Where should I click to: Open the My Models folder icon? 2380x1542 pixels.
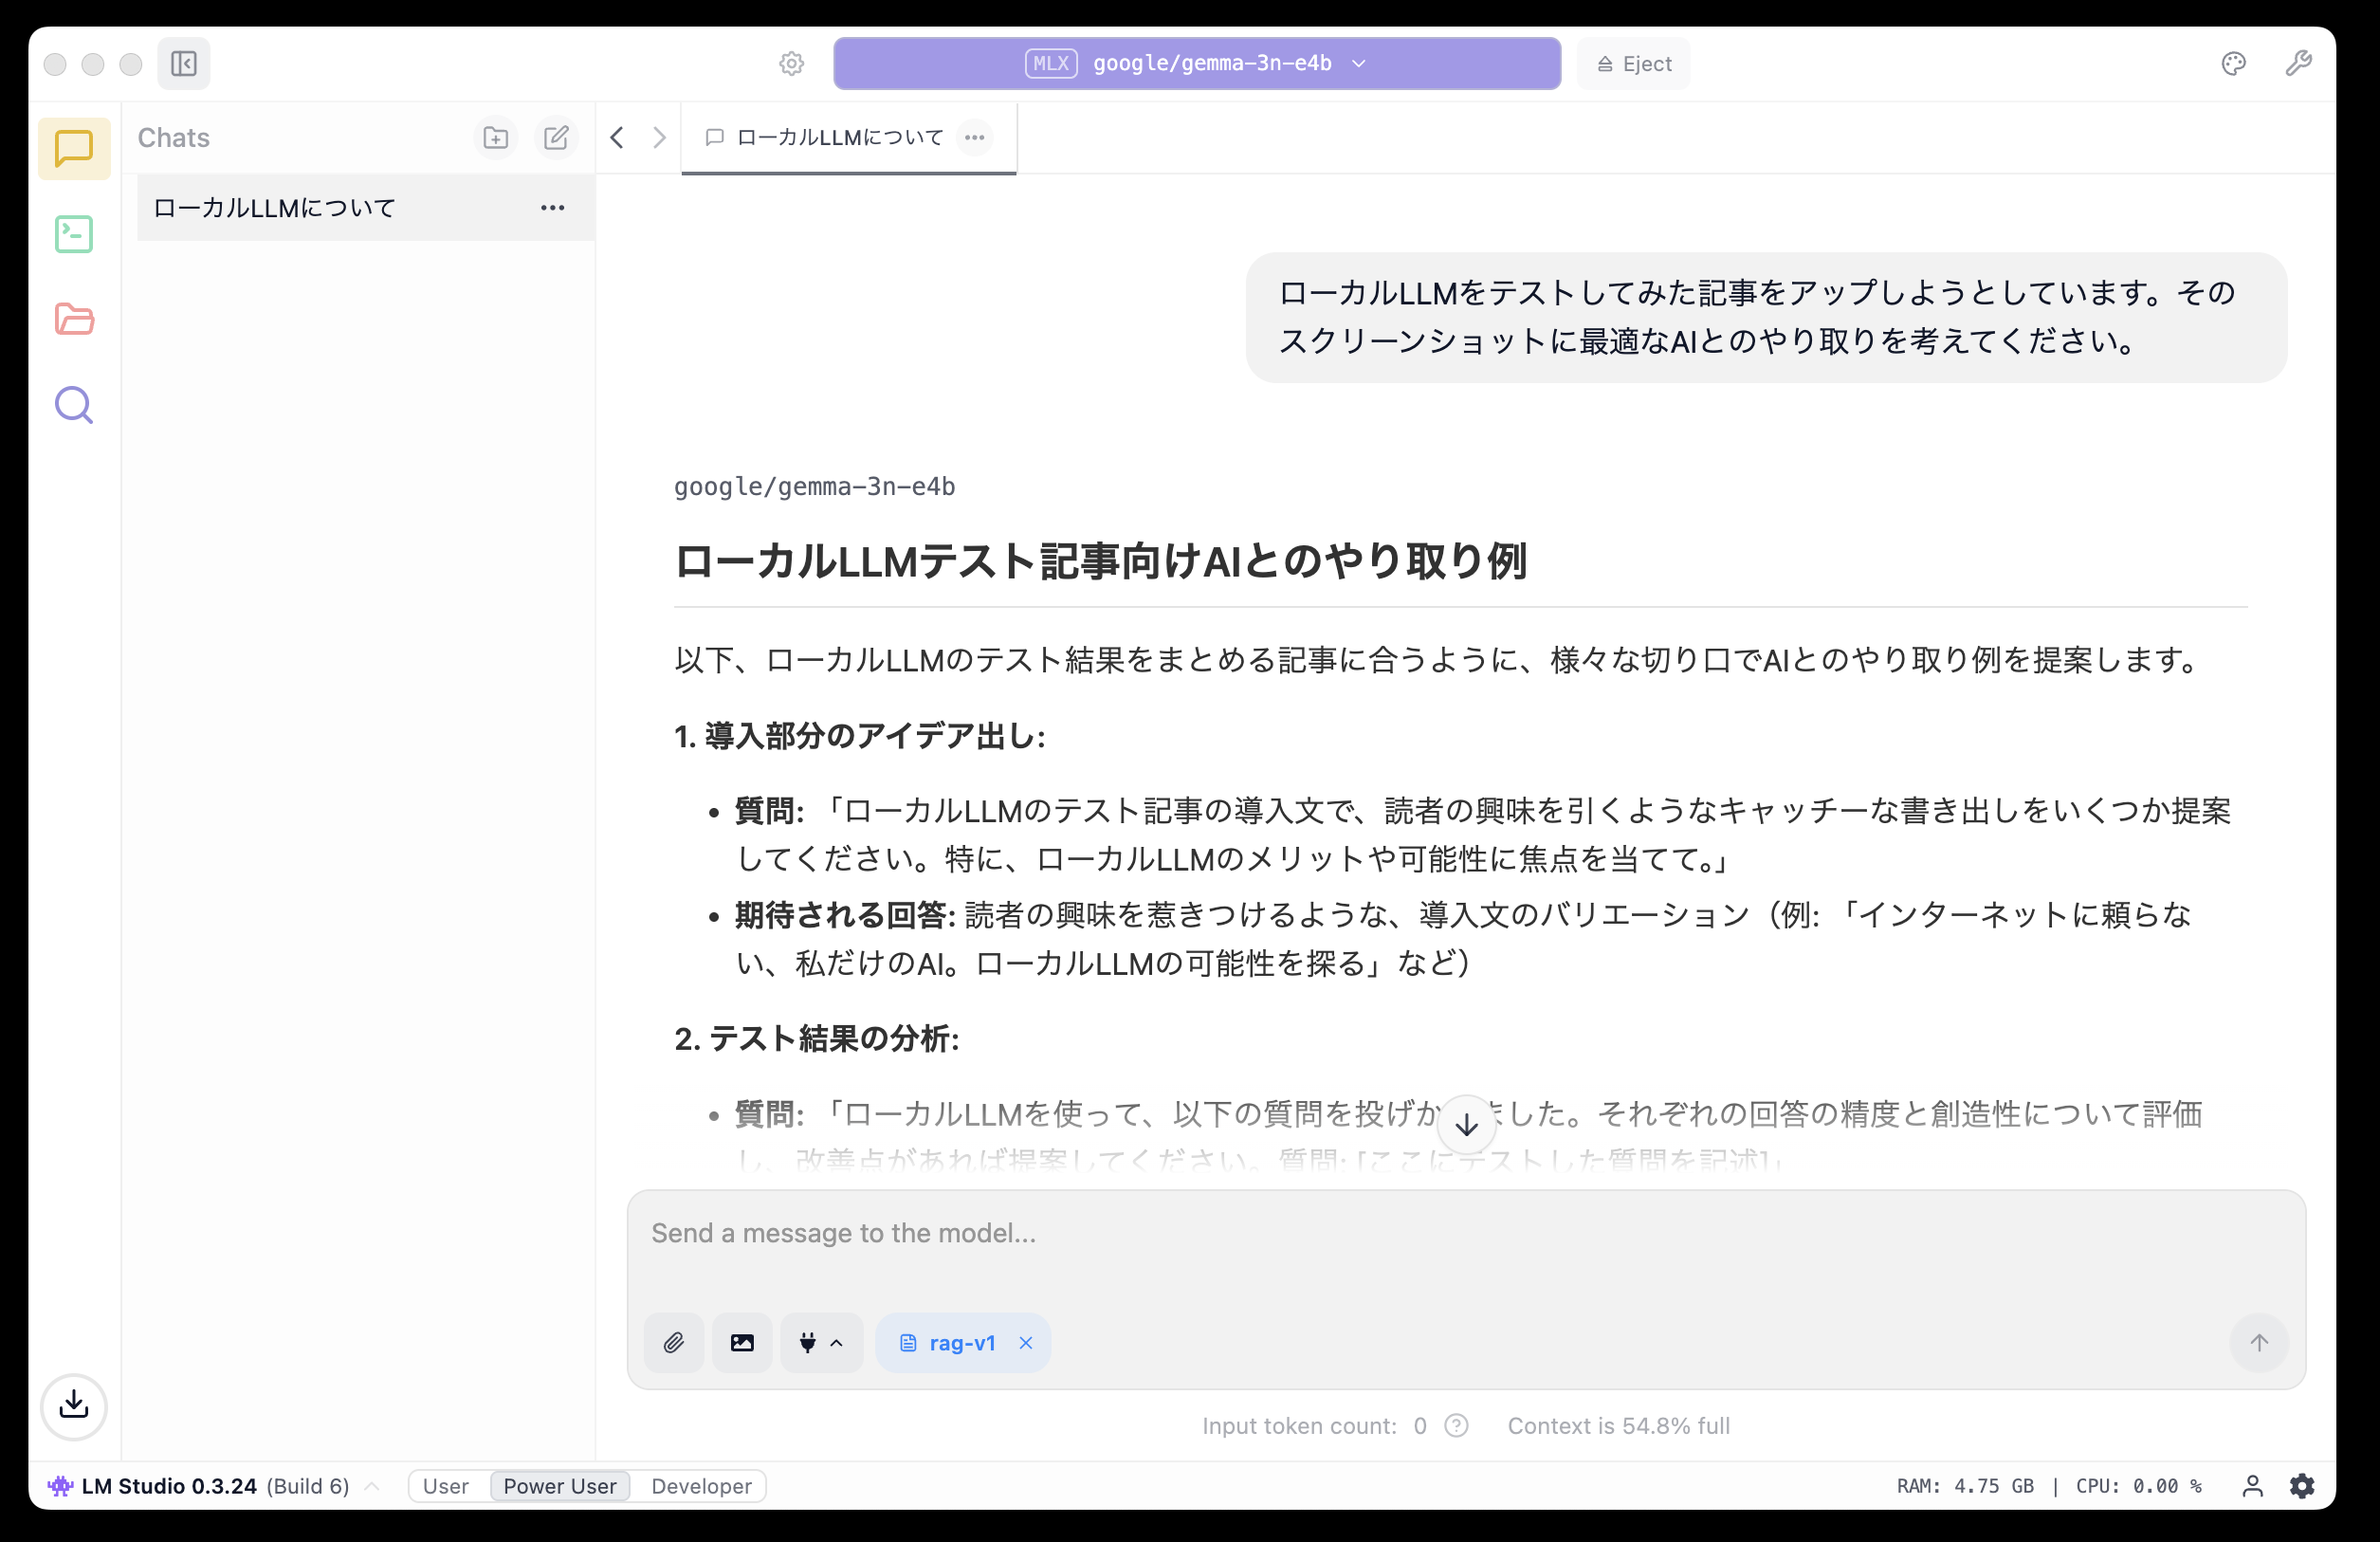74,320
